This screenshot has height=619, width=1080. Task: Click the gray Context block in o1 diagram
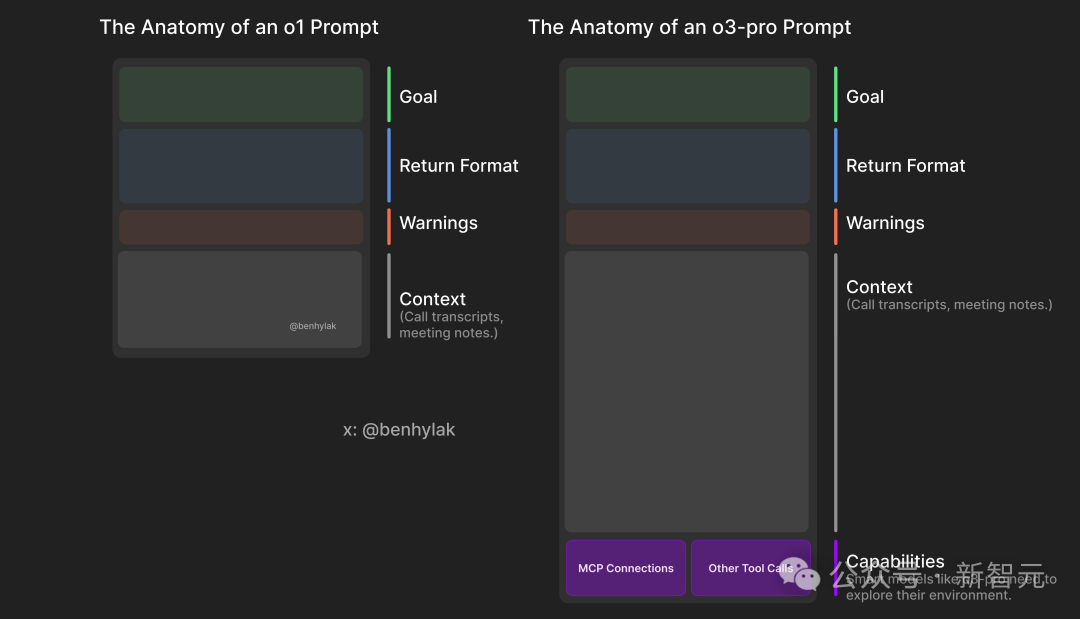(240, 300)
